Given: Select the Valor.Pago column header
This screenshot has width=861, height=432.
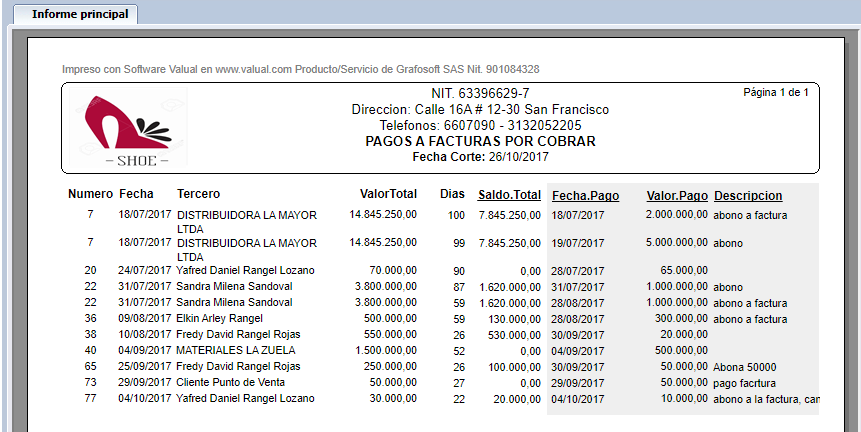Looking at the screenshot, I should [676, 196].
